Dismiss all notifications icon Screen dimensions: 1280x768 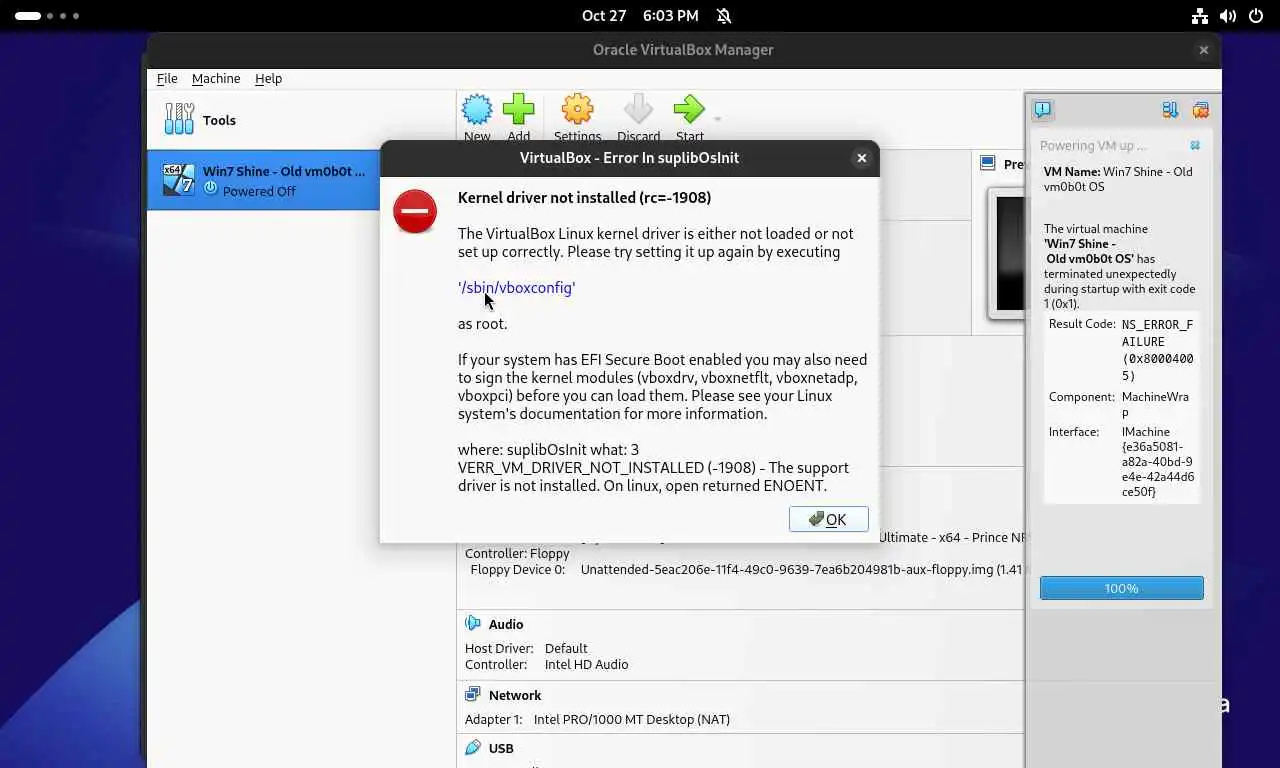point(1200,110)
